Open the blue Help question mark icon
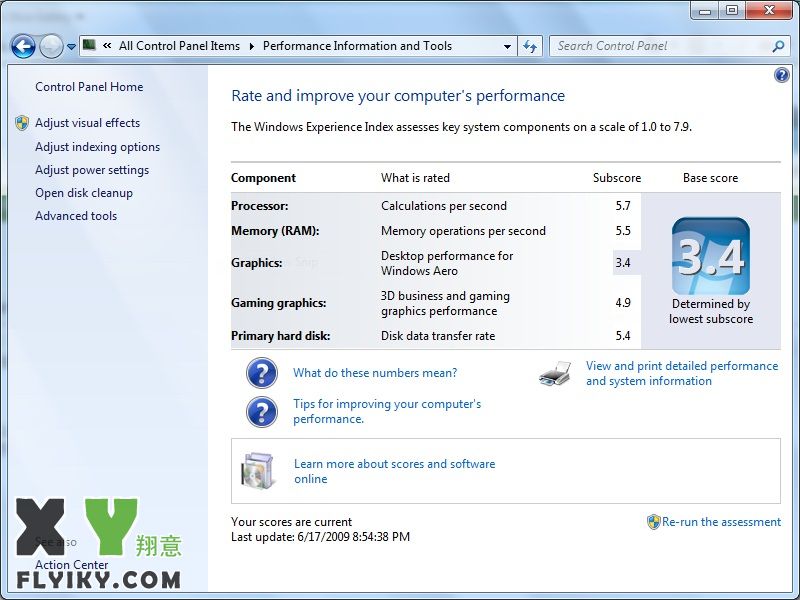The height and width of the screenshot is (600, 800). [x=781, y=76]
